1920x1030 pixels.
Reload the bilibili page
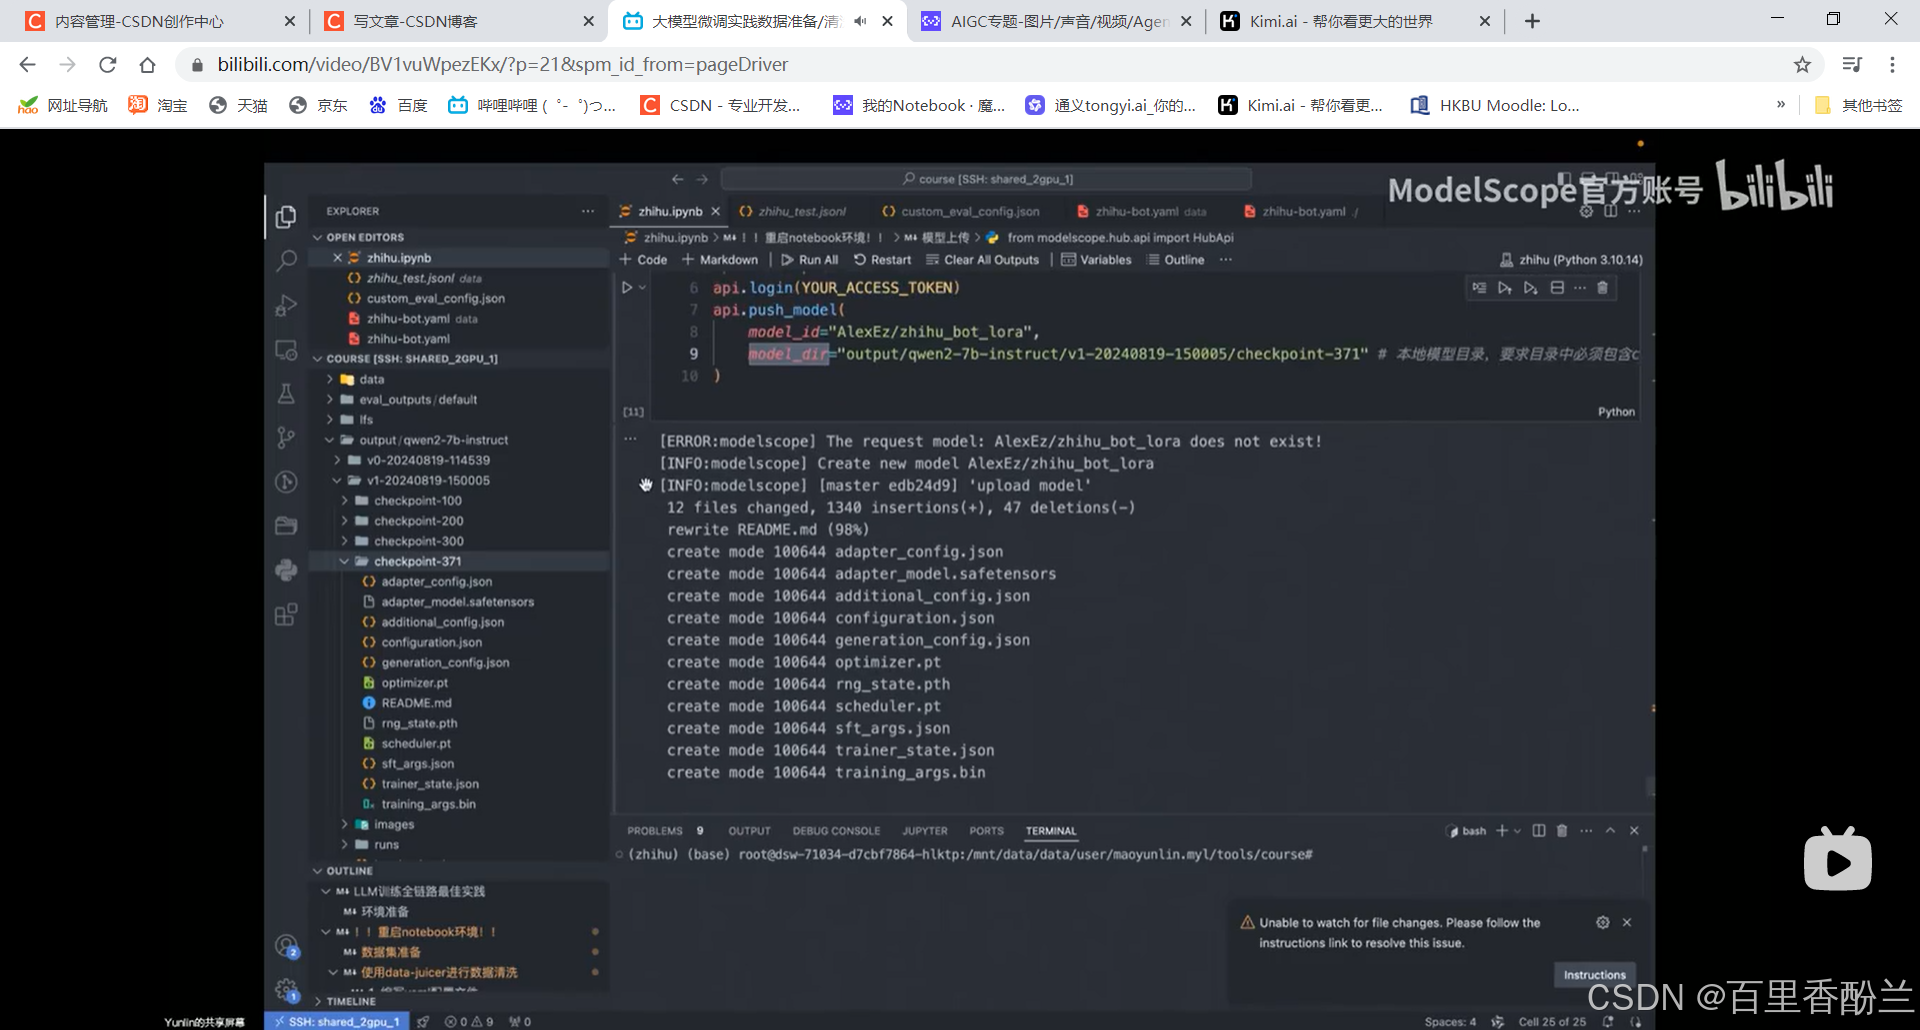pos(108,65)
